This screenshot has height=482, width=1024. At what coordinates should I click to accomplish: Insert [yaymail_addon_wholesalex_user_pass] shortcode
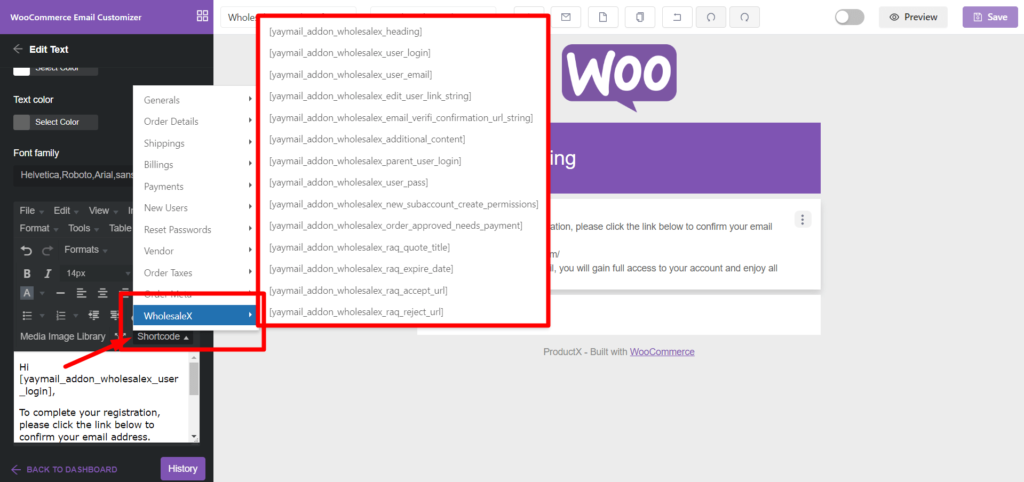(348, 182)
